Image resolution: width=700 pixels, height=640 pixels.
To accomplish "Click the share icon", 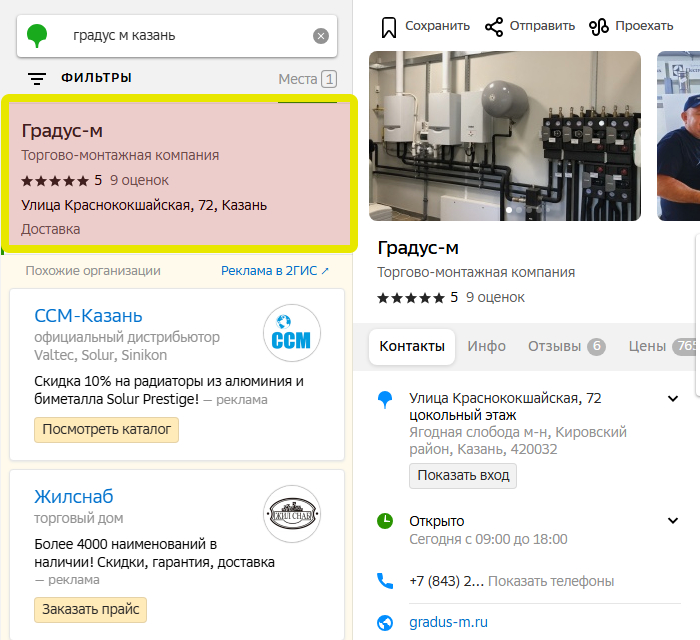I will [494, 27].
